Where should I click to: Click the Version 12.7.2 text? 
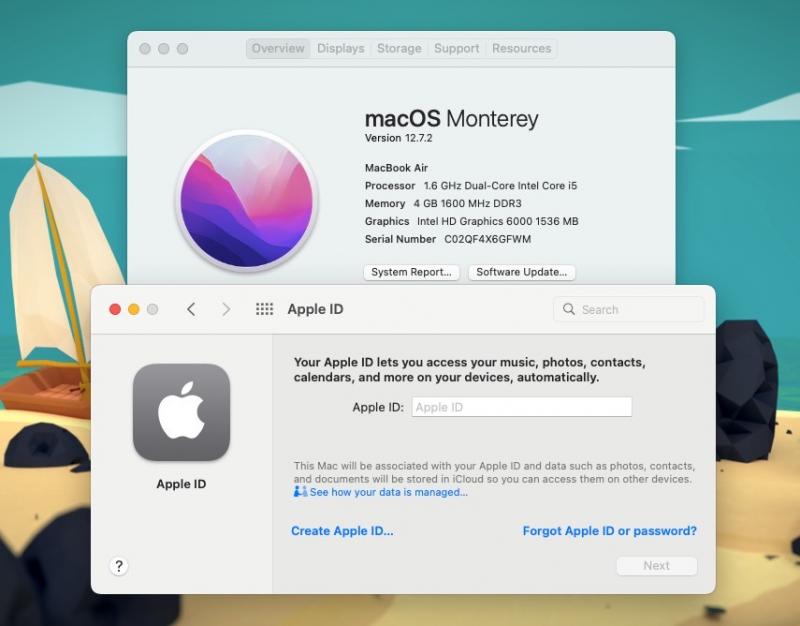point(398,138)
